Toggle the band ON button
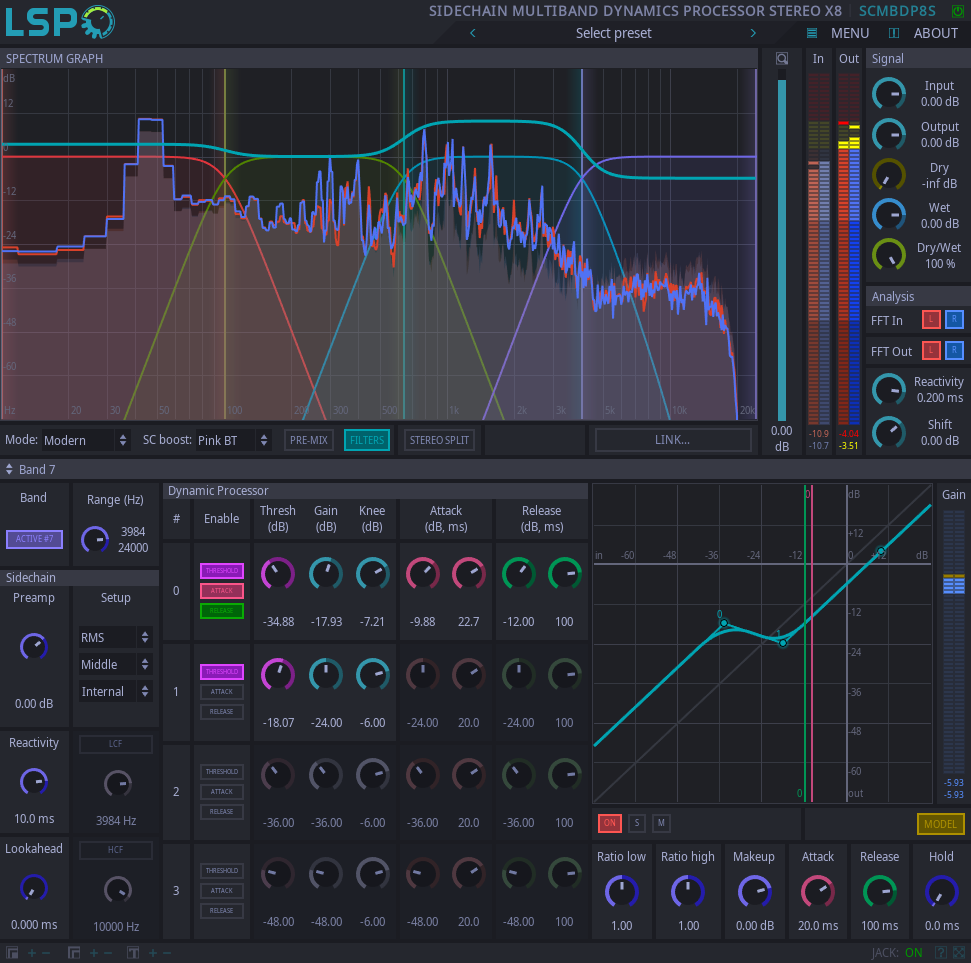The height and width of the screenshot is (963, 971). pyautogui.click(x=609, y=823)
